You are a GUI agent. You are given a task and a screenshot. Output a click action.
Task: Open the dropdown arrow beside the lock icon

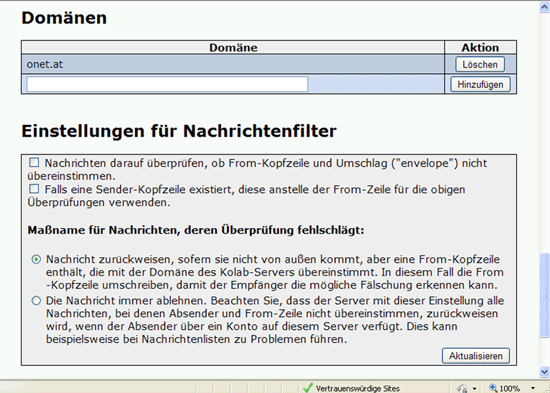(x=474, y=388)
